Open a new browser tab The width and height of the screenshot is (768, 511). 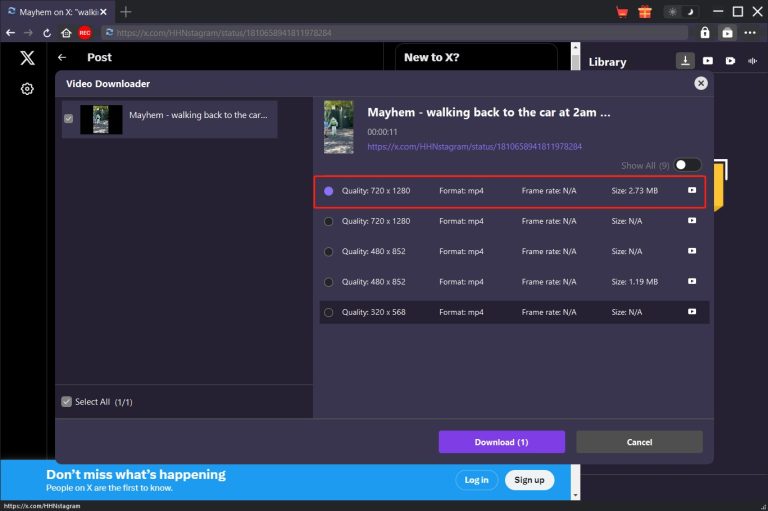point(126,12)
